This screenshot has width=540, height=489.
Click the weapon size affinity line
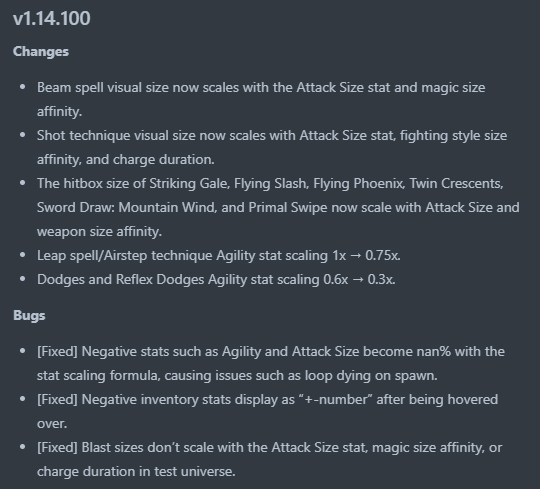click(x=99, y=231)
